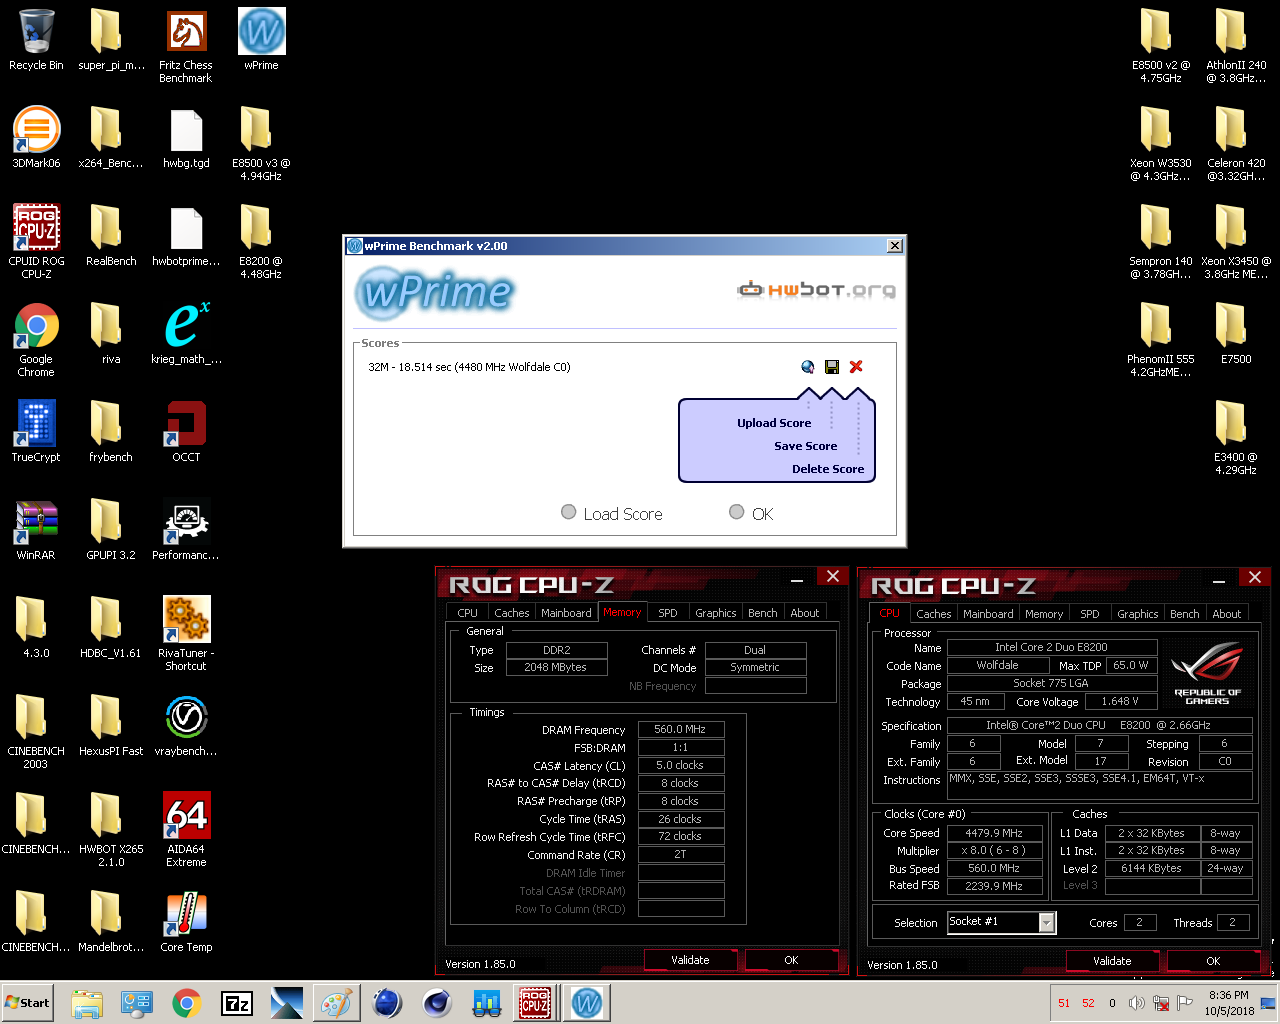The width and height of the screenshot is (1280, 1024).
Task: Click the Action Center flag tray icon
Action: (1185, 1003)
